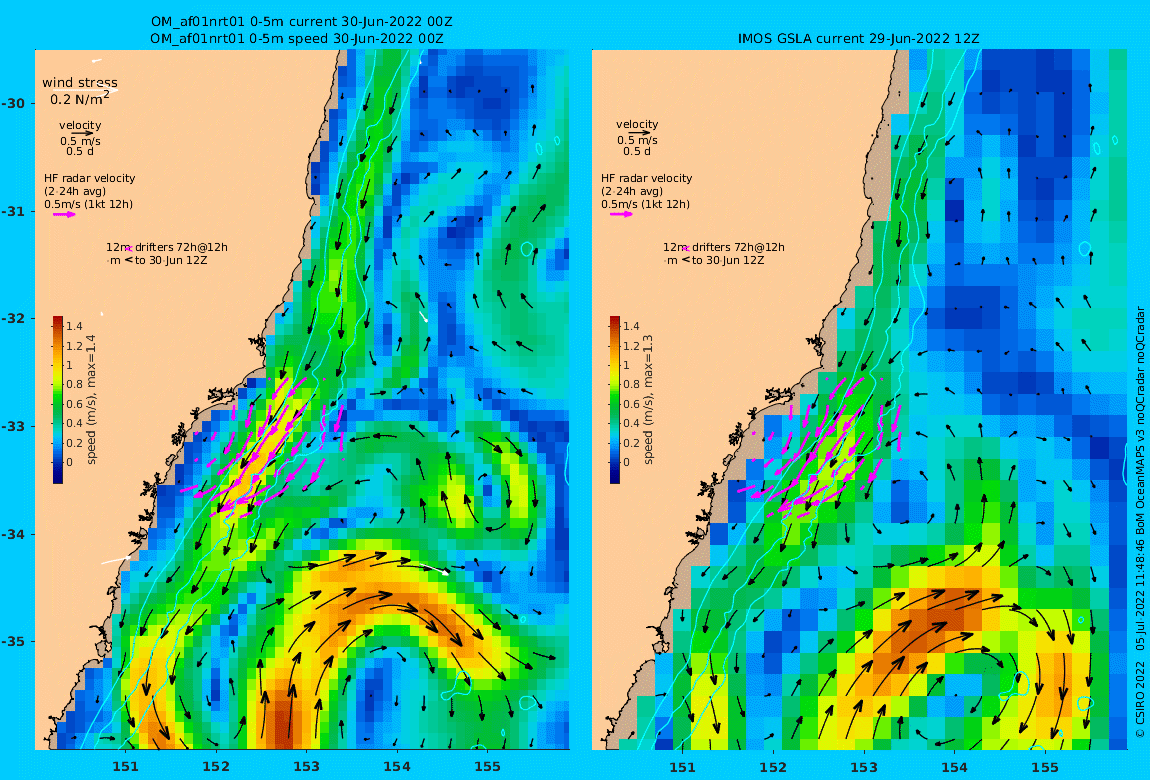The image size is (1150, 780).
Task: Click the 'velocity' label in right panel
Action: [637, 125]
